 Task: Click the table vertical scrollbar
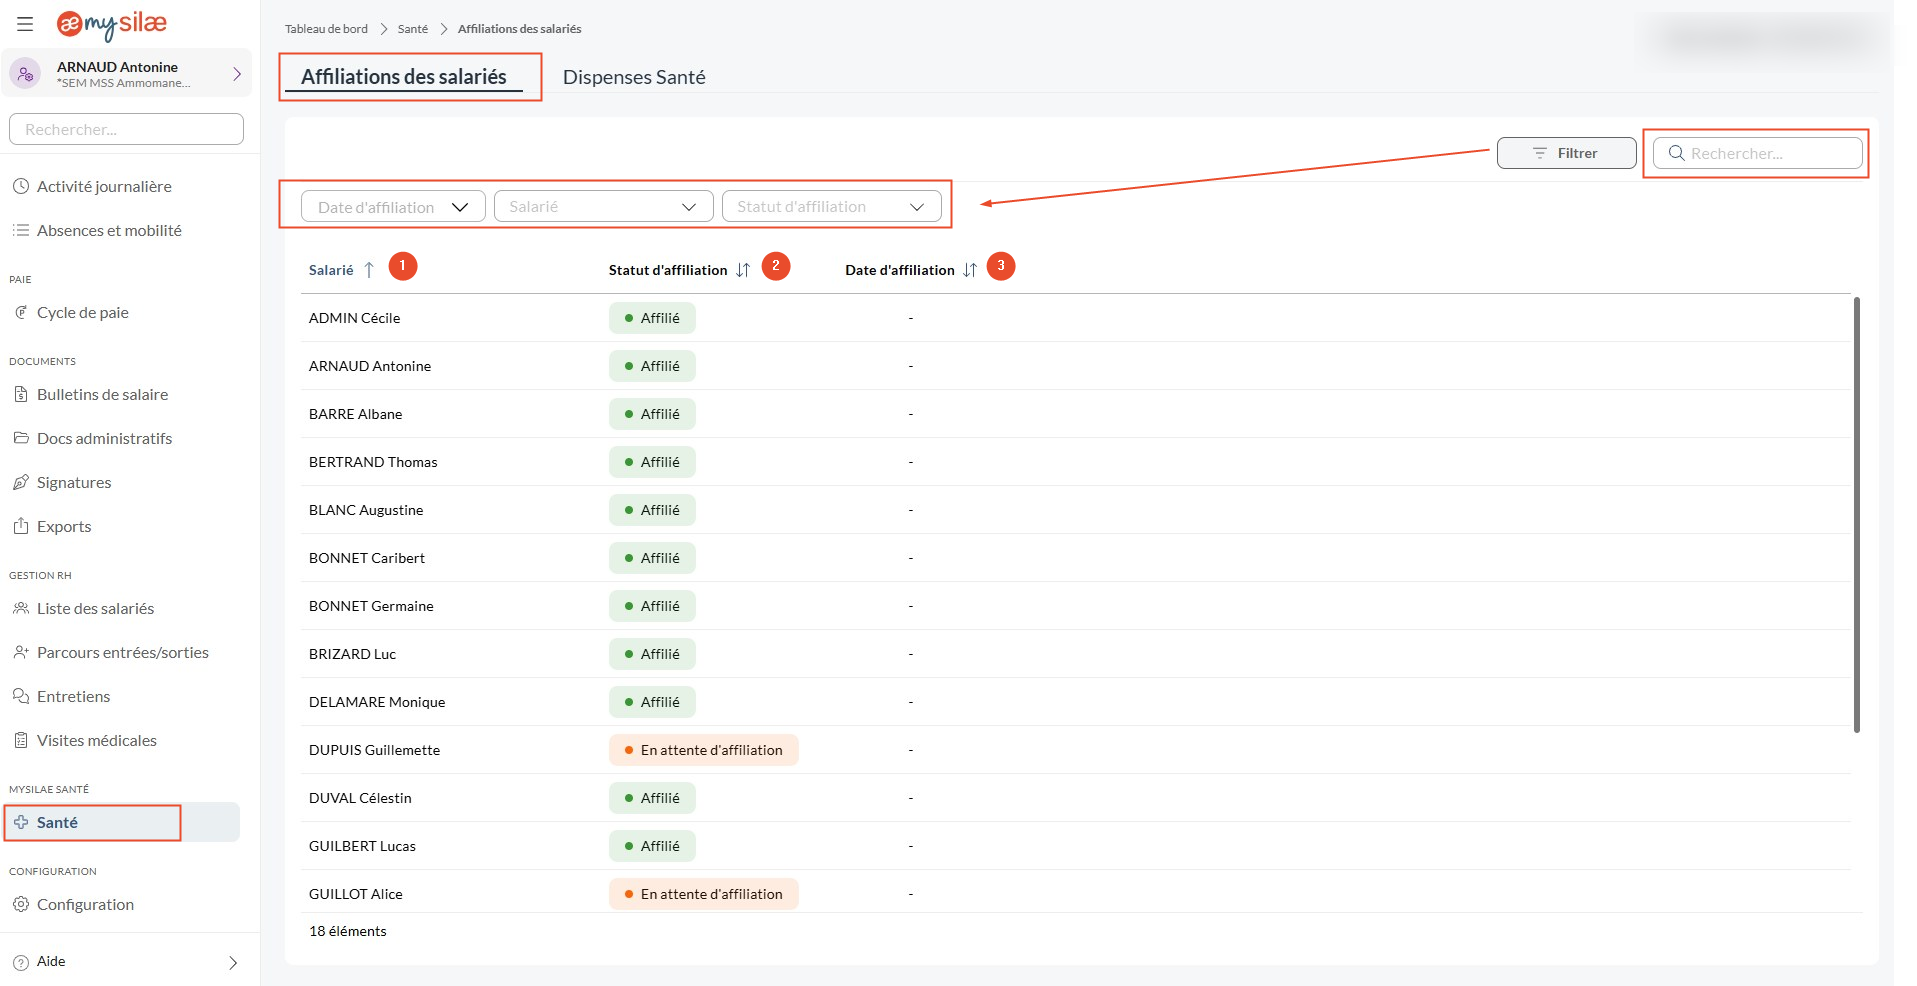[1857, 514]
